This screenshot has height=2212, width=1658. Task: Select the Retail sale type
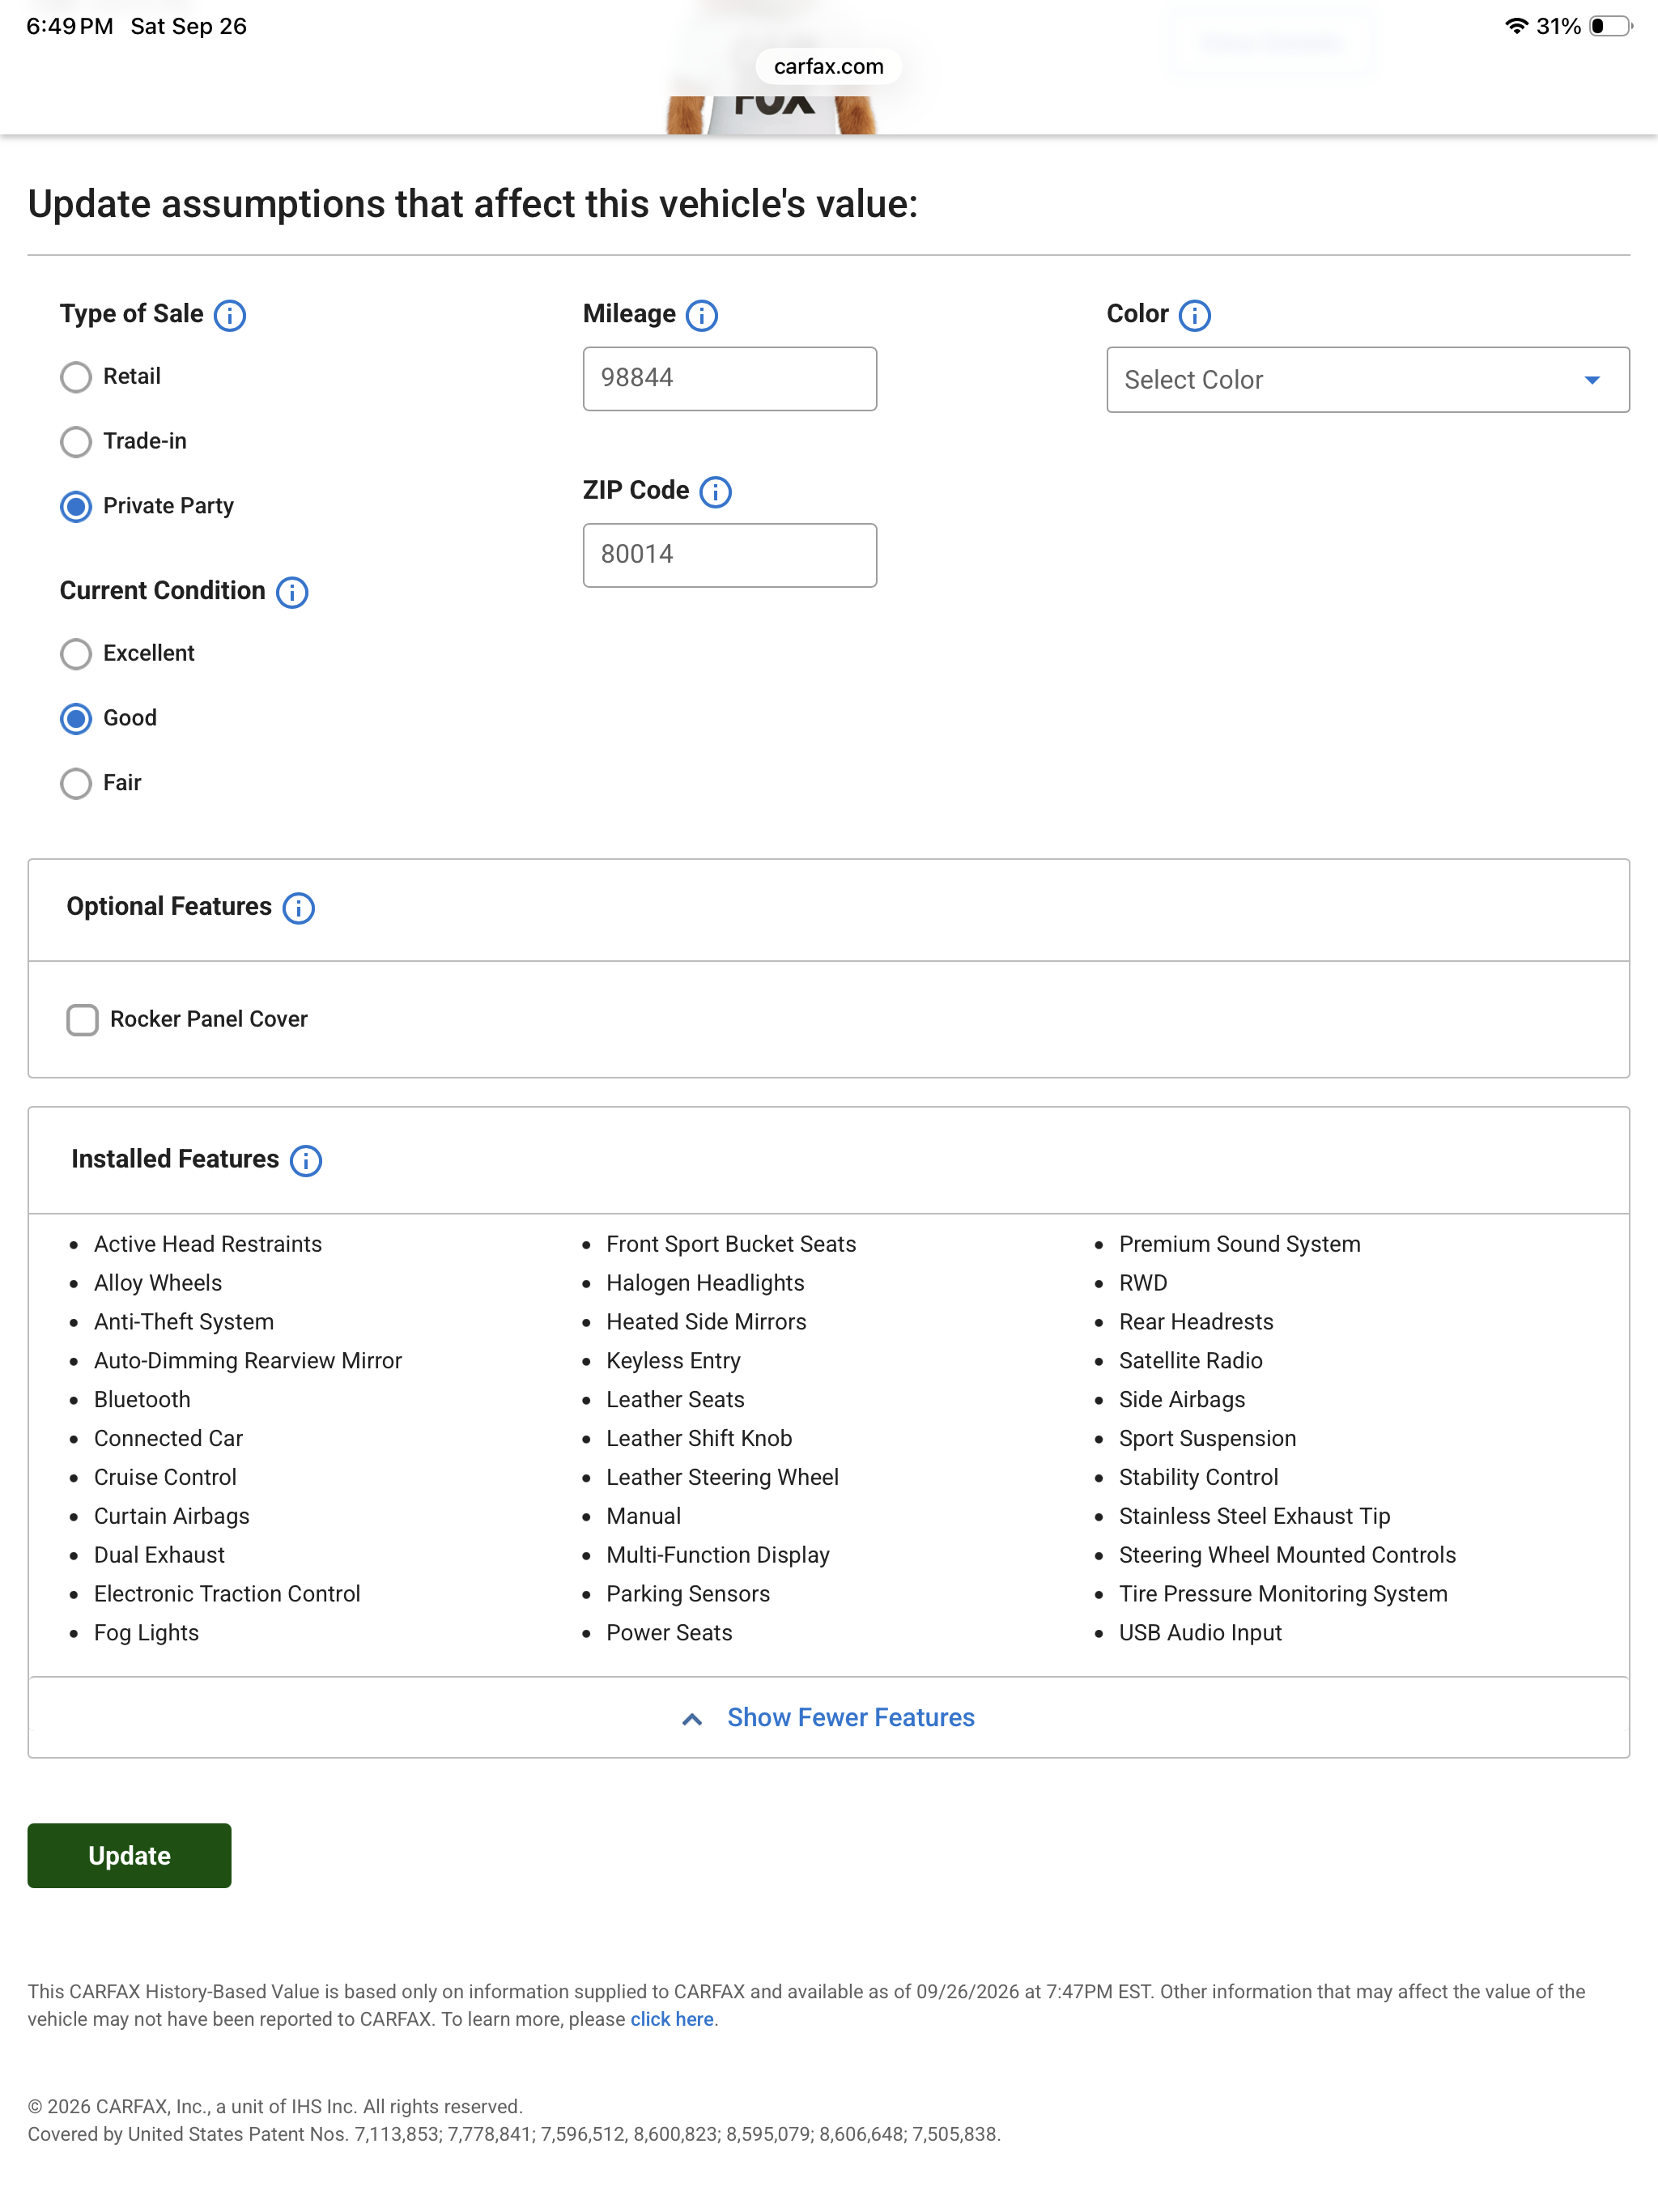(76, 377)
